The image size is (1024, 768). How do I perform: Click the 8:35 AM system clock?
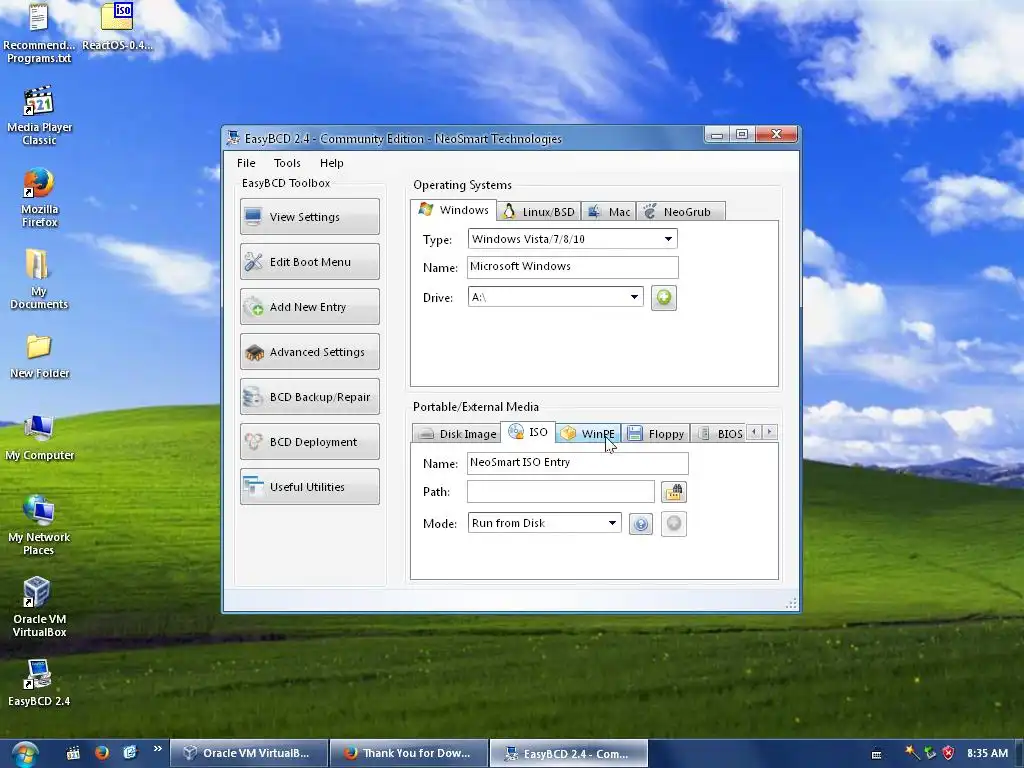[987, 753]
